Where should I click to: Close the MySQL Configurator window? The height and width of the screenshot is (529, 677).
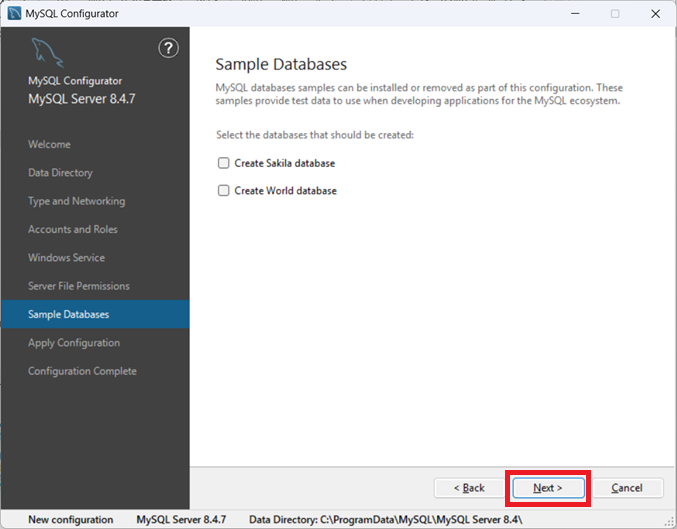(x=654, y=14)
